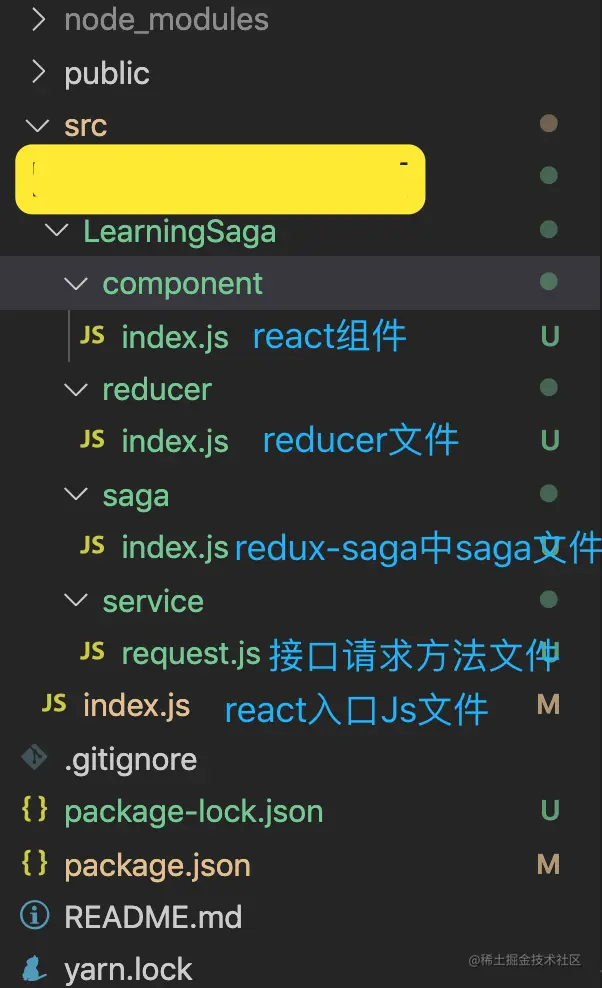602x988 pixels.
Task: Collapse the component folder
Action: point(76,283)
